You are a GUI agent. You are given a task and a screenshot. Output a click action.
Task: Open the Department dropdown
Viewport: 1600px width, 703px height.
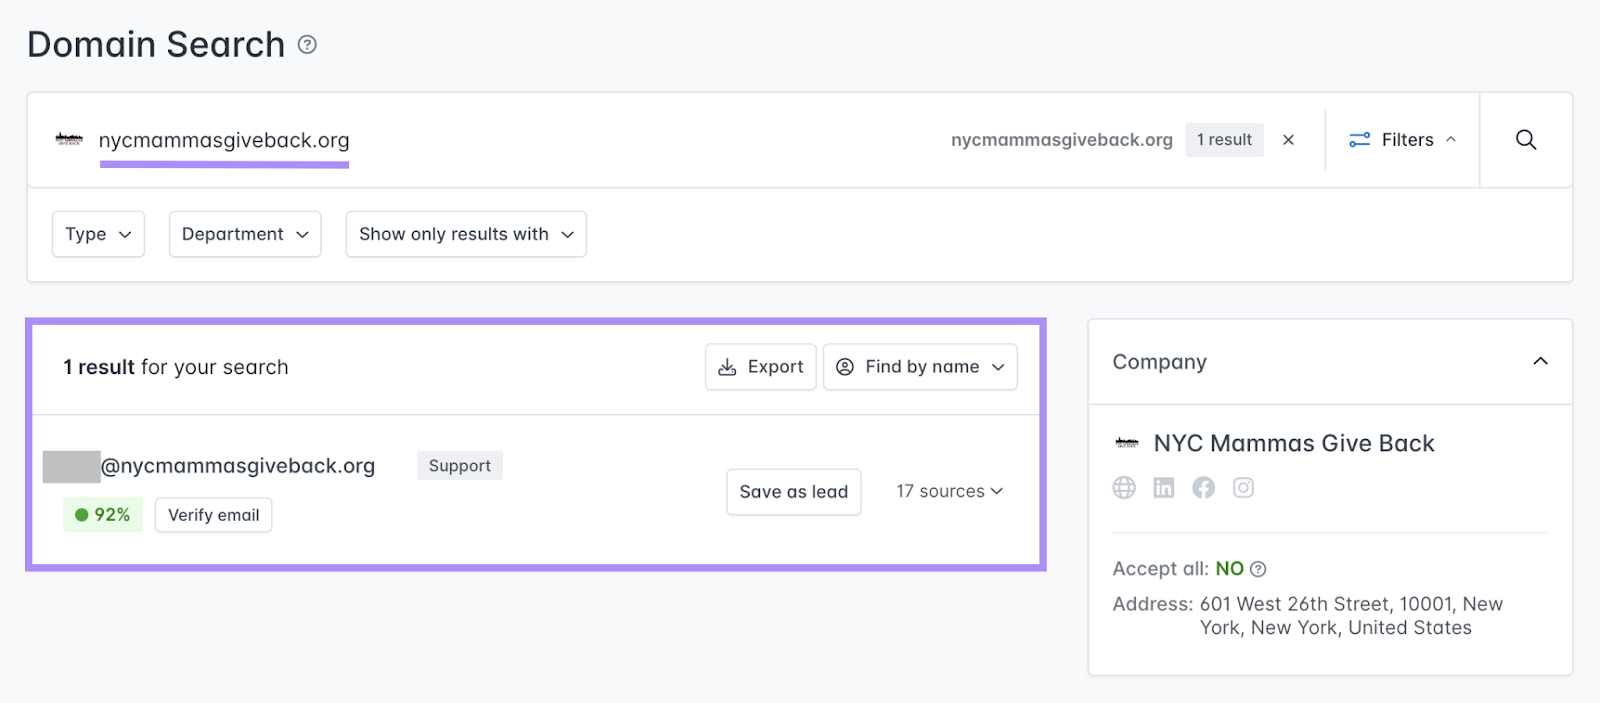point(245,234)
